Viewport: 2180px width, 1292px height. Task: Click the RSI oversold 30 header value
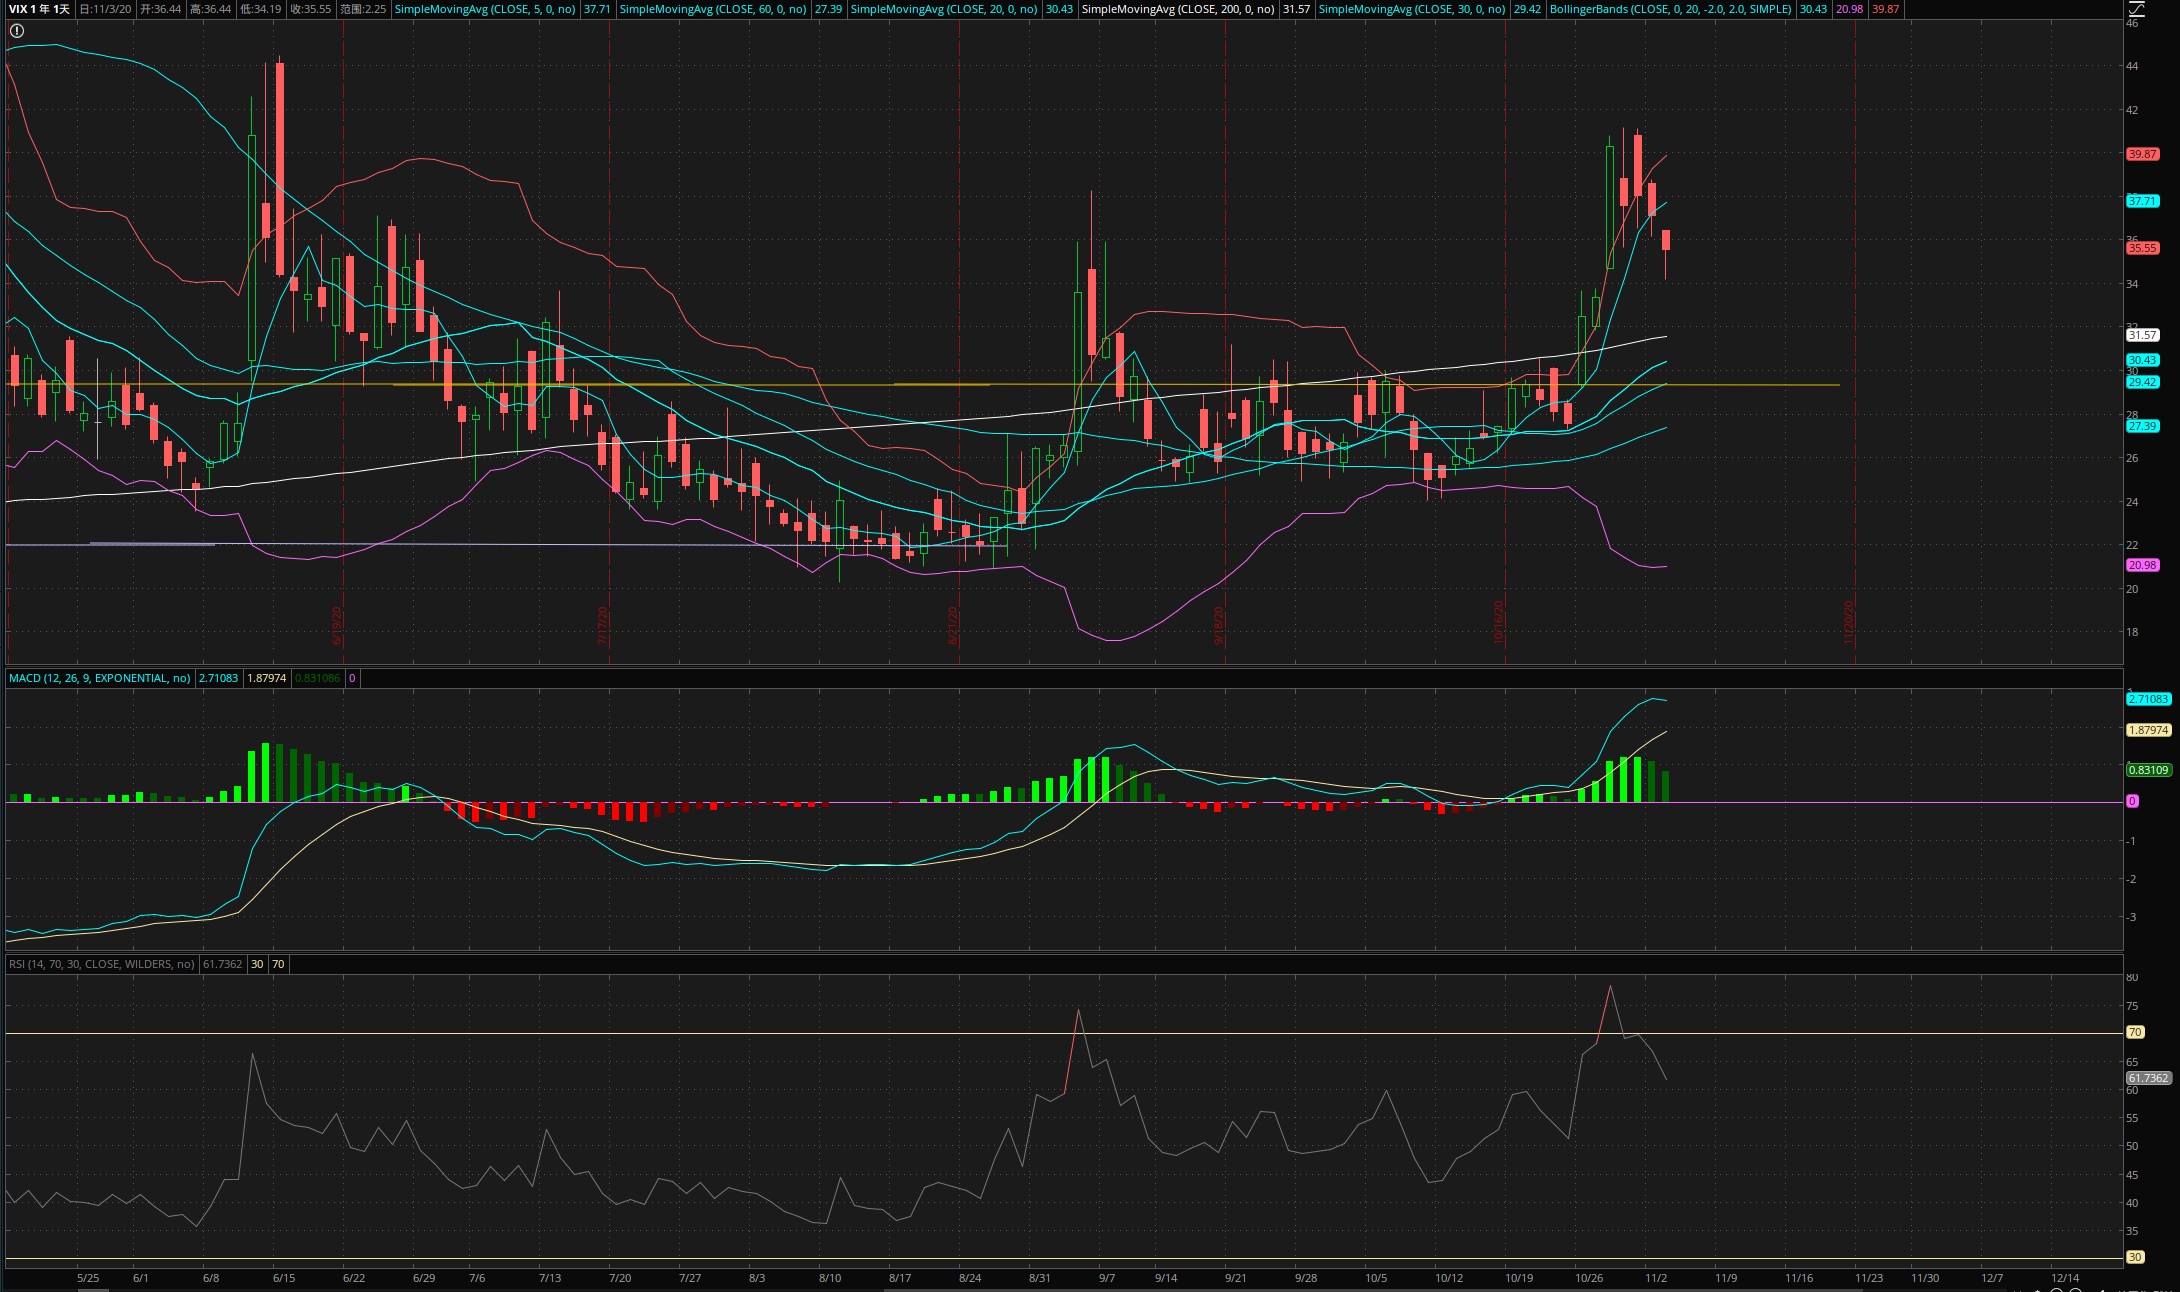pyautogui.click(x=257, y=964)
